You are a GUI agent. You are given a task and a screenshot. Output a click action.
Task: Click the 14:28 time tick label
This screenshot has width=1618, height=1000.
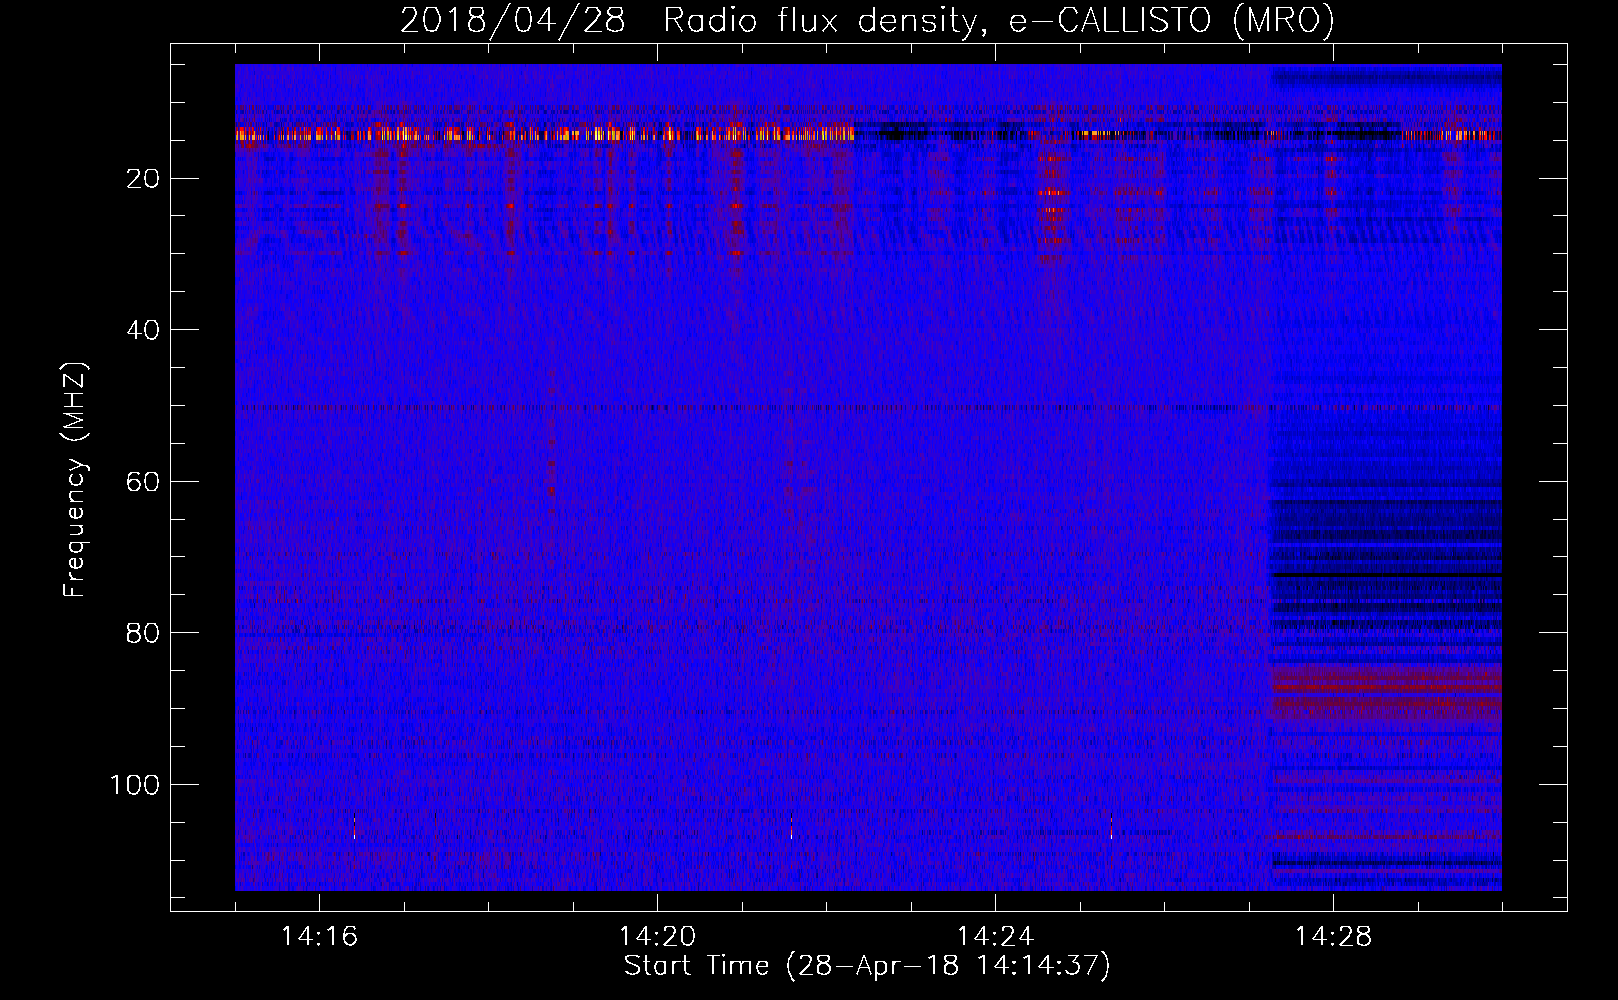[x=1333, y=936]
